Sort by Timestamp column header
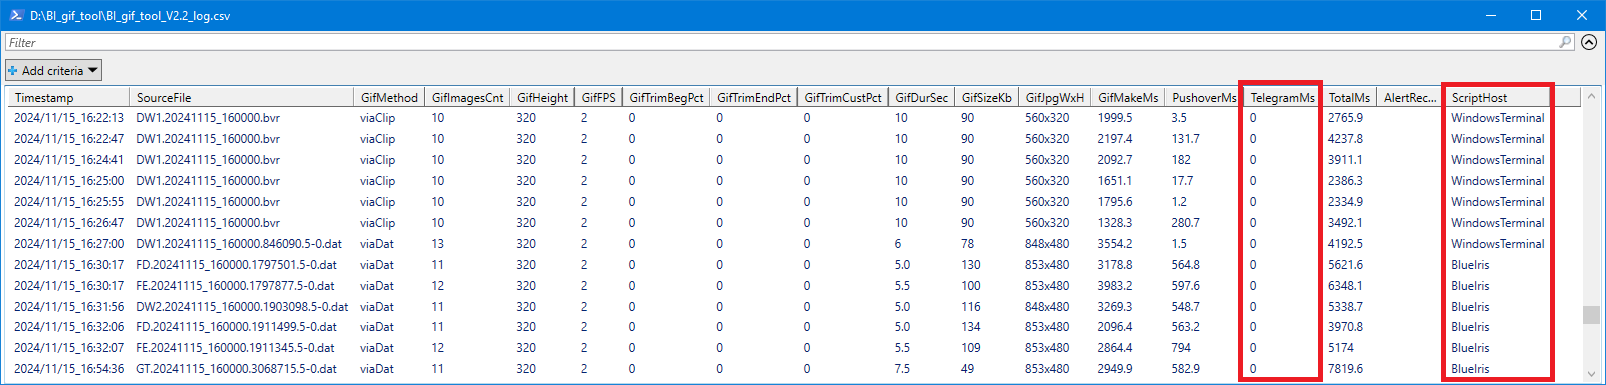The height and width of the screenshot is (385, 1606). click(x=68, y=97)
